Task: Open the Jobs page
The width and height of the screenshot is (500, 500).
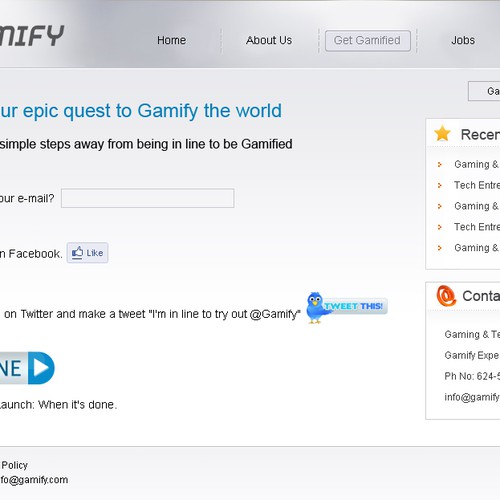Action: click(463, 40)
